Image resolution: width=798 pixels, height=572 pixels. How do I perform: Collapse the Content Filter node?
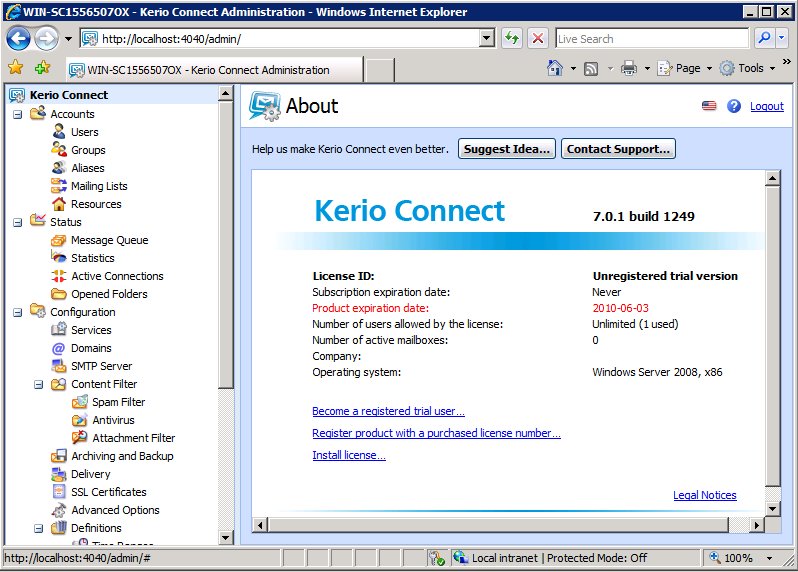[x=38, y=384]
